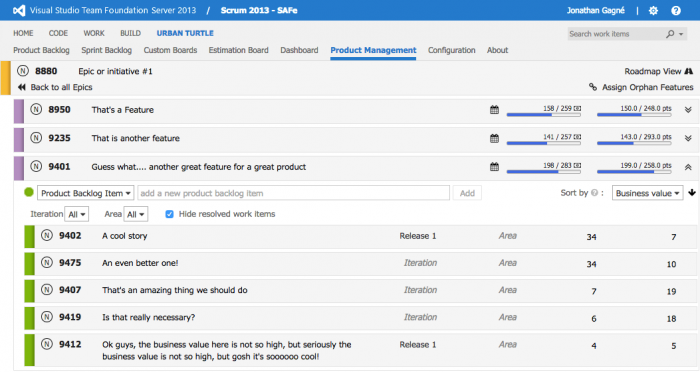Go to the HOME menu
This screenshot has width=700, height=372.
(23, 33)
